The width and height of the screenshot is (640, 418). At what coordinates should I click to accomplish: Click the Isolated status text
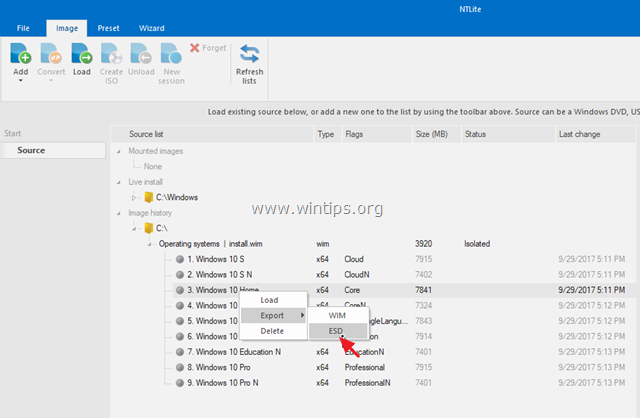pyautogui.click(x=477, y=244)
